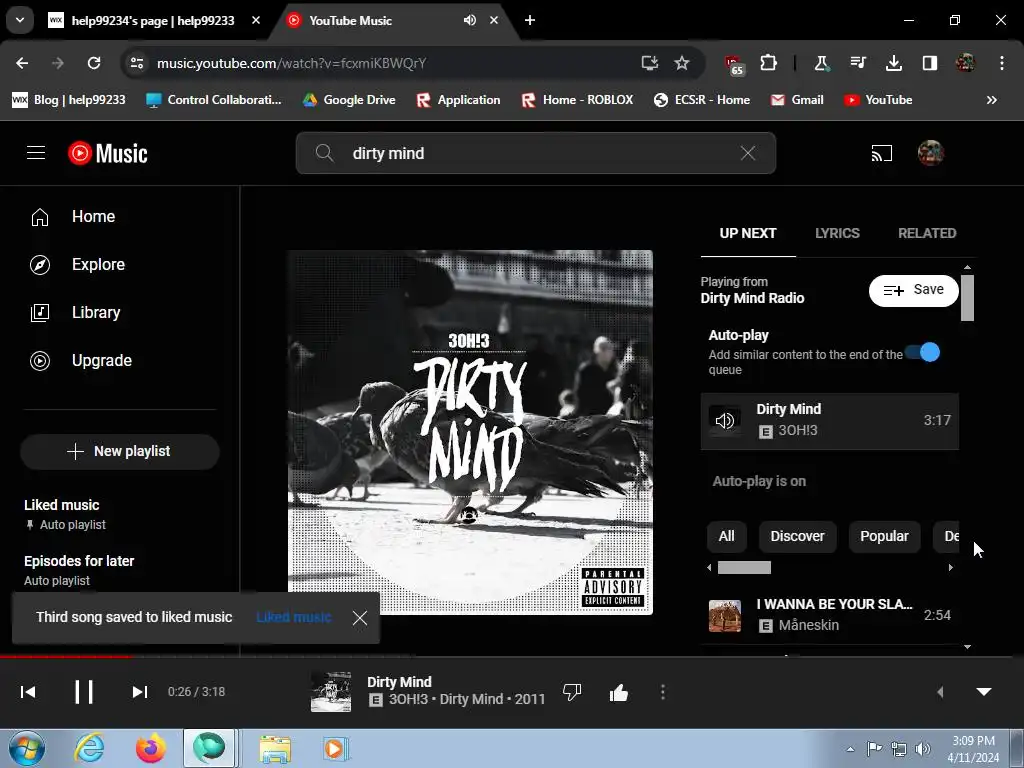Screen dimensions: 1024x768
Task: Open browser Downloads icon
Action: [894, 63]
